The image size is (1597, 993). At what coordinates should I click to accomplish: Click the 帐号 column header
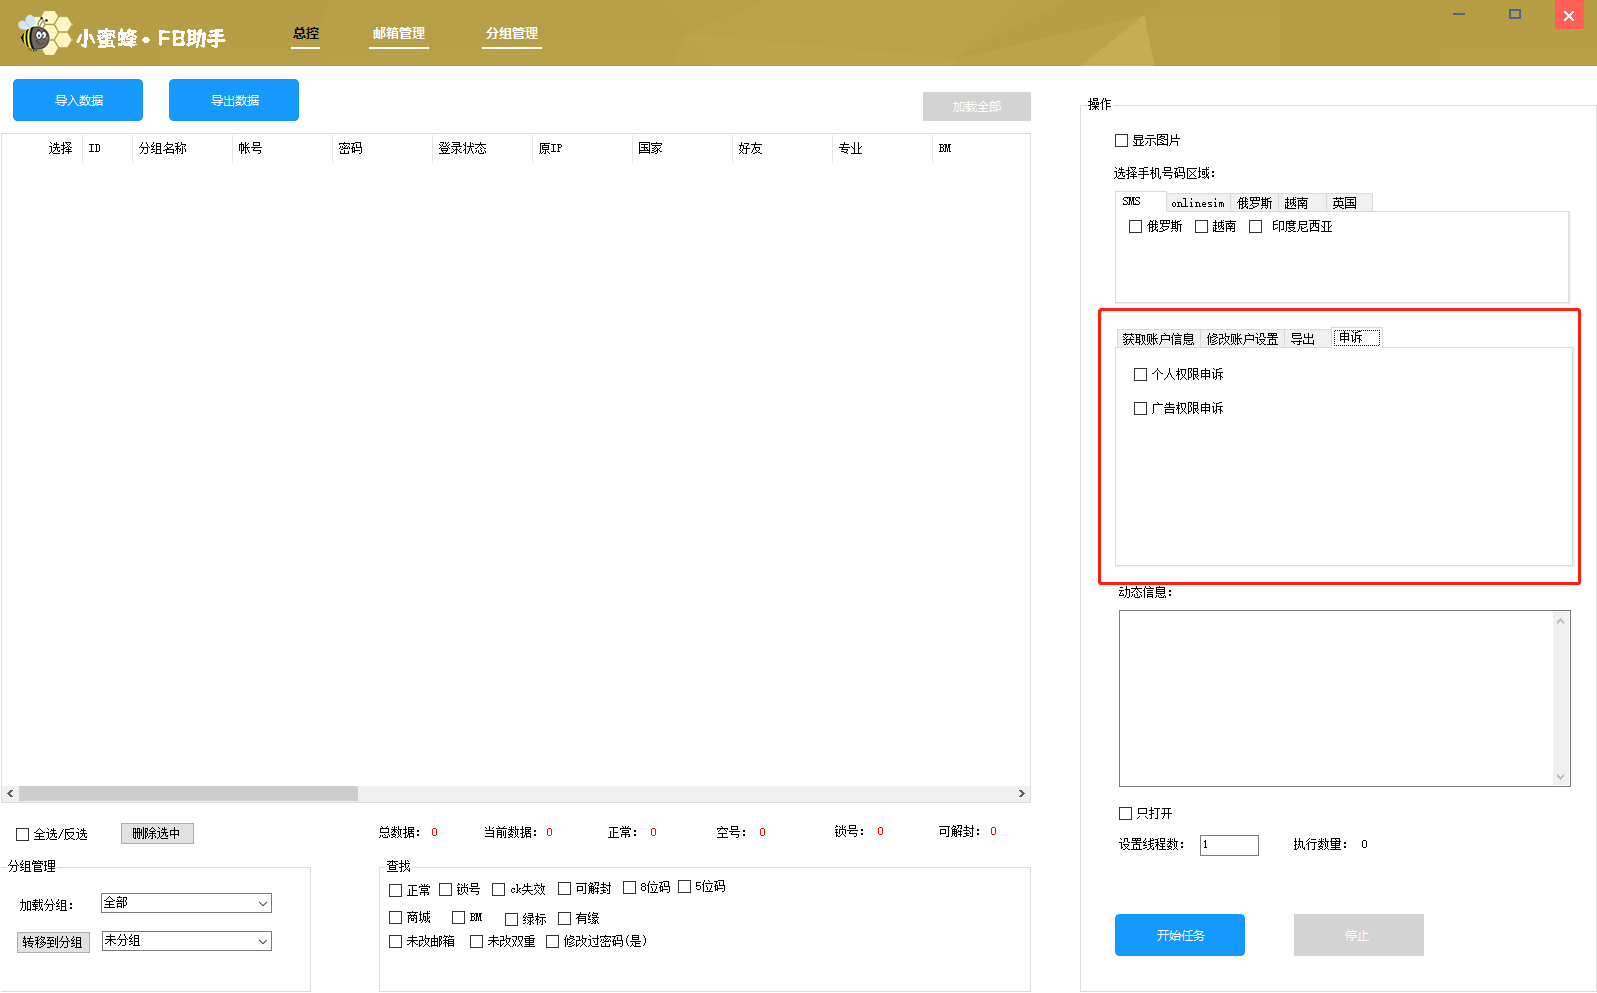coord(282,149)
